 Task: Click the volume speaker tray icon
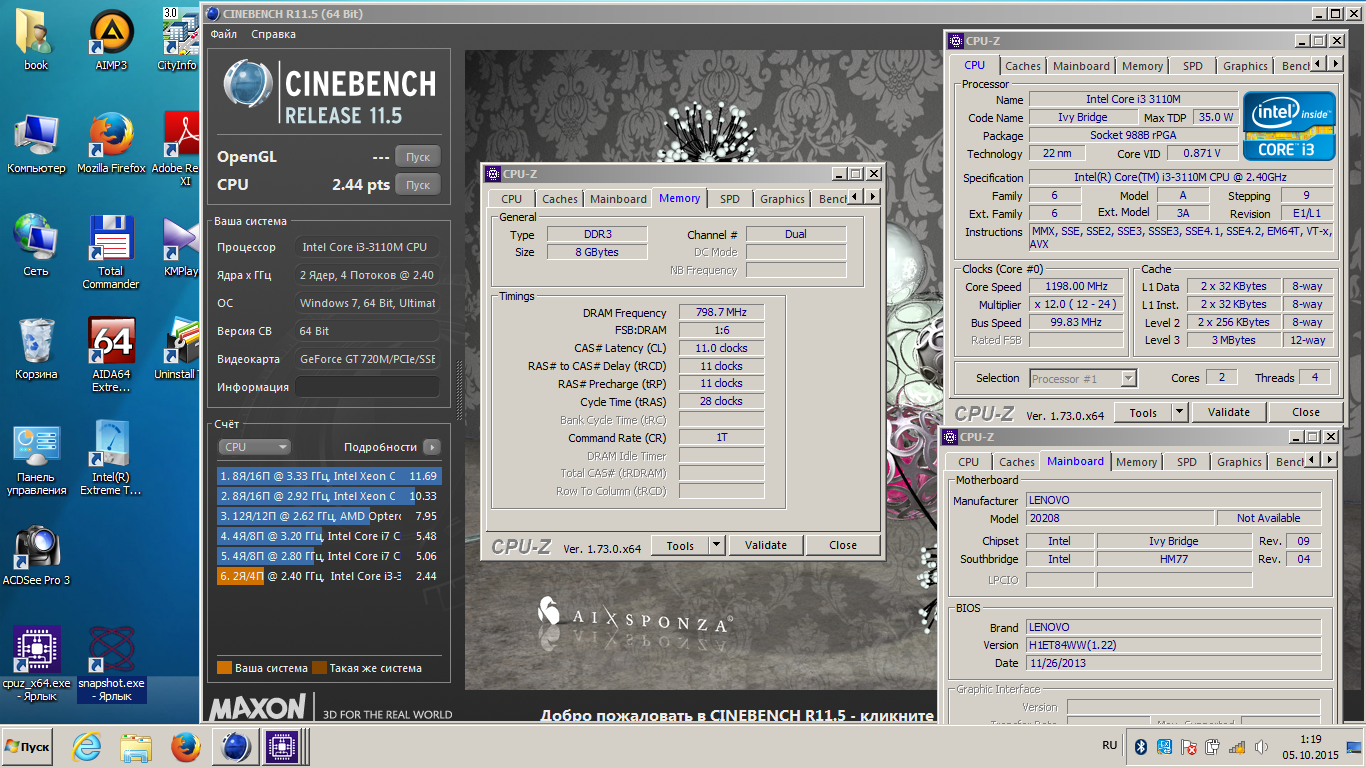(x=1261, y=747)
